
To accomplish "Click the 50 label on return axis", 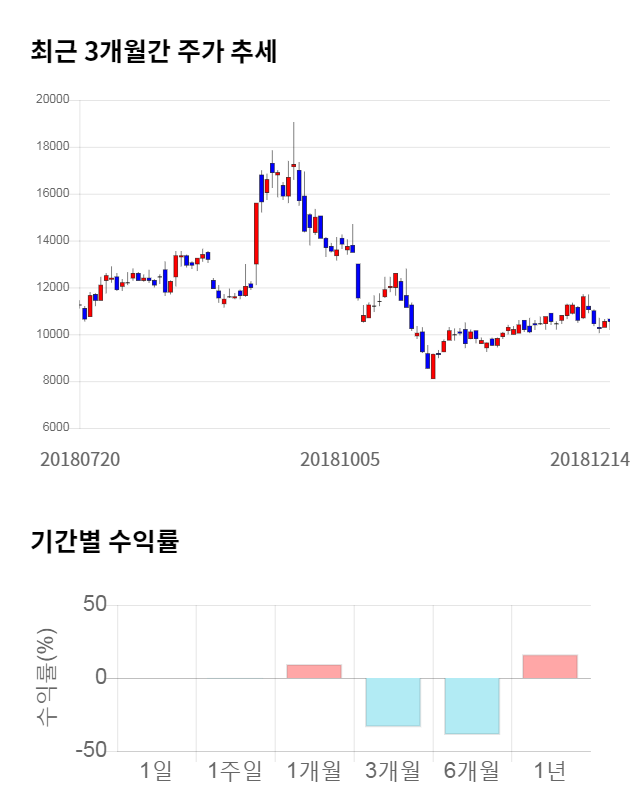I will pos(95,605).
